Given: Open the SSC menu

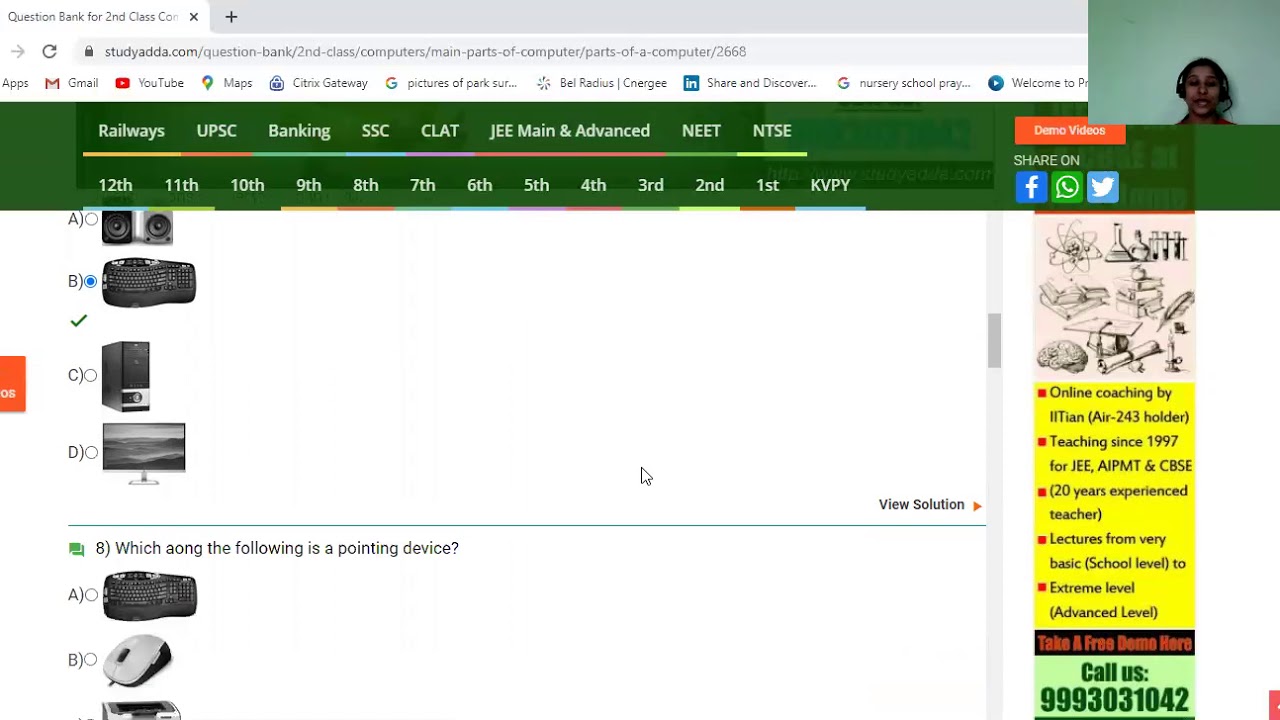Looking at the screenshot, I should [x=375, y=131].
